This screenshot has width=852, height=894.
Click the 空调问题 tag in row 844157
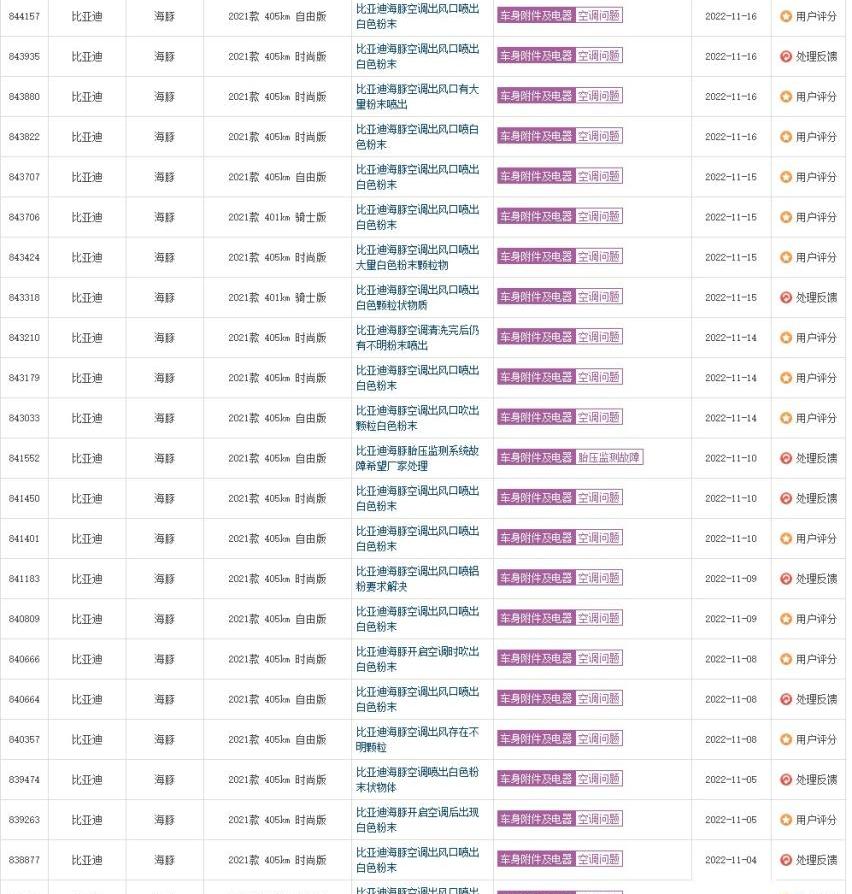[599, 15]
